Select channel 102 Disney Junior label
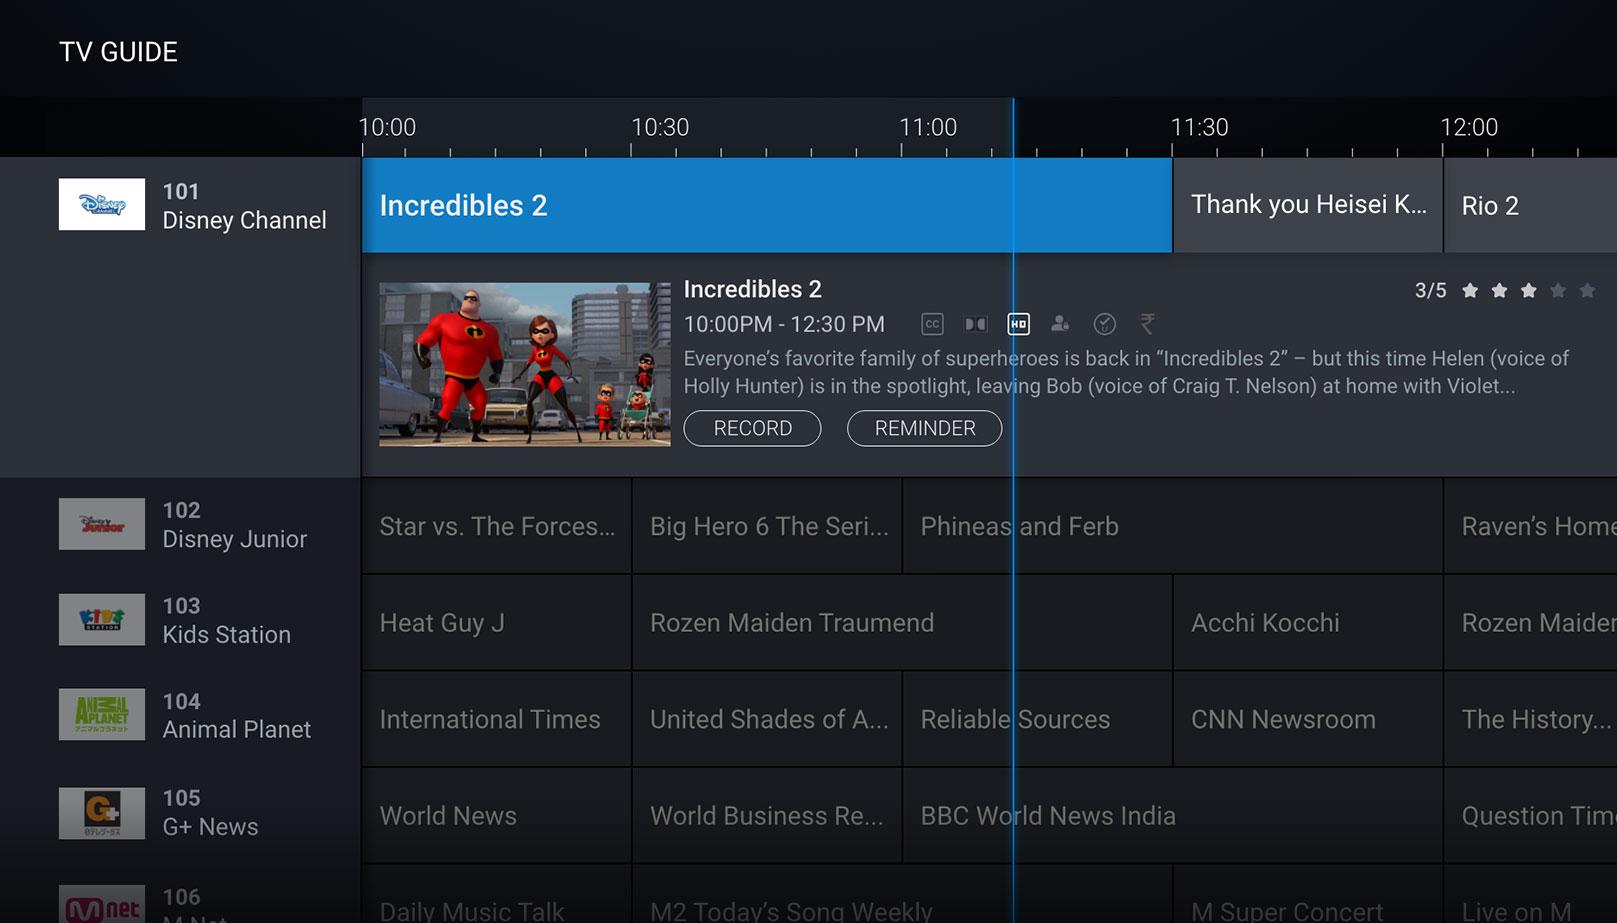The image size is (1617, 923). [x=234, y=525]
